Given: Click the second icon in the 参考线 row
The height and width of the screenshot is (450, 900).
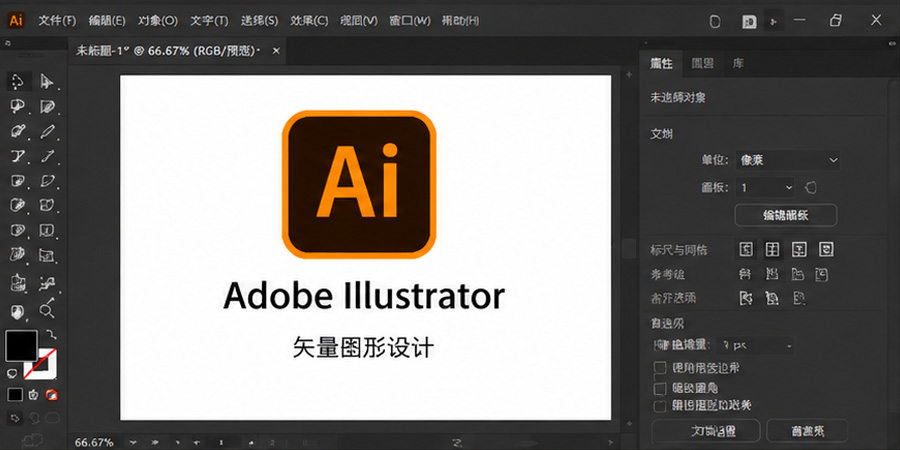Looking at the screenshot, I should [771, 274].
